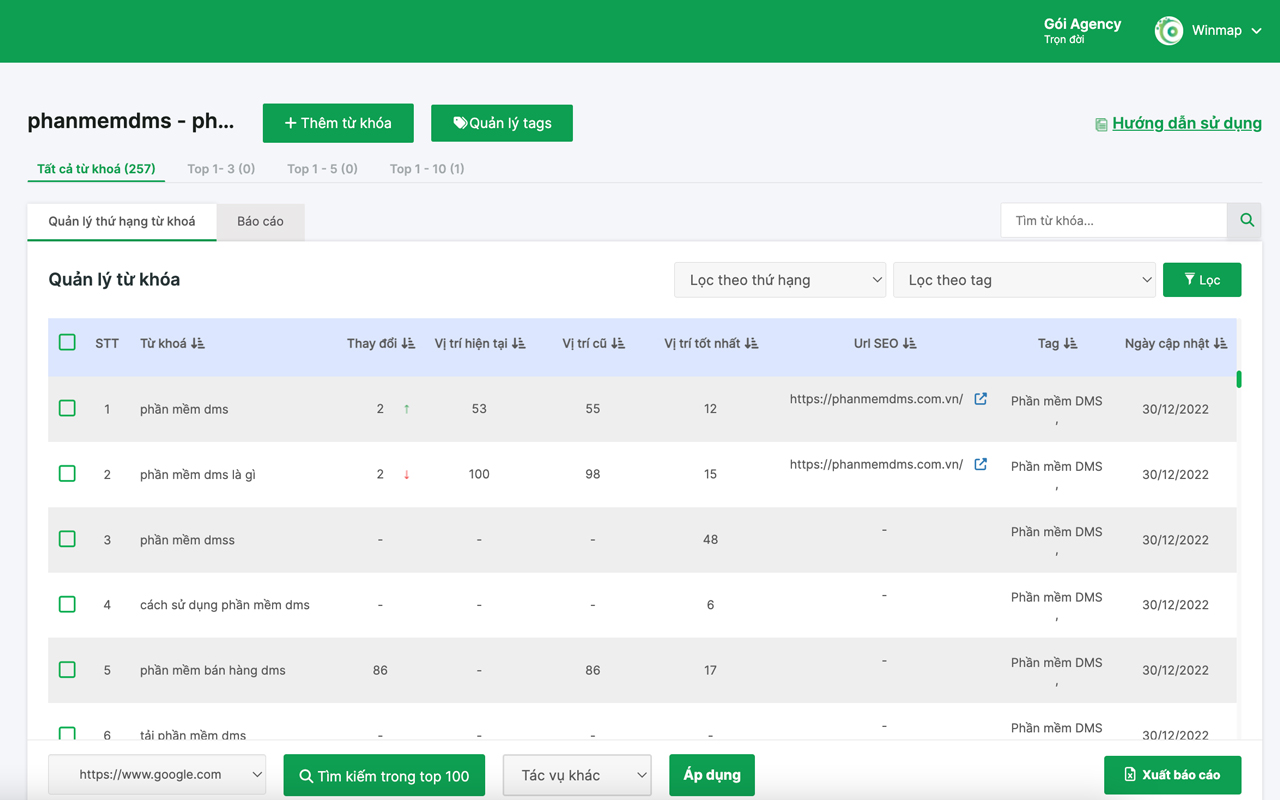Sort by Vị trí tốt nhất sort icon
1280x800 pixels.
coord(751,343)
